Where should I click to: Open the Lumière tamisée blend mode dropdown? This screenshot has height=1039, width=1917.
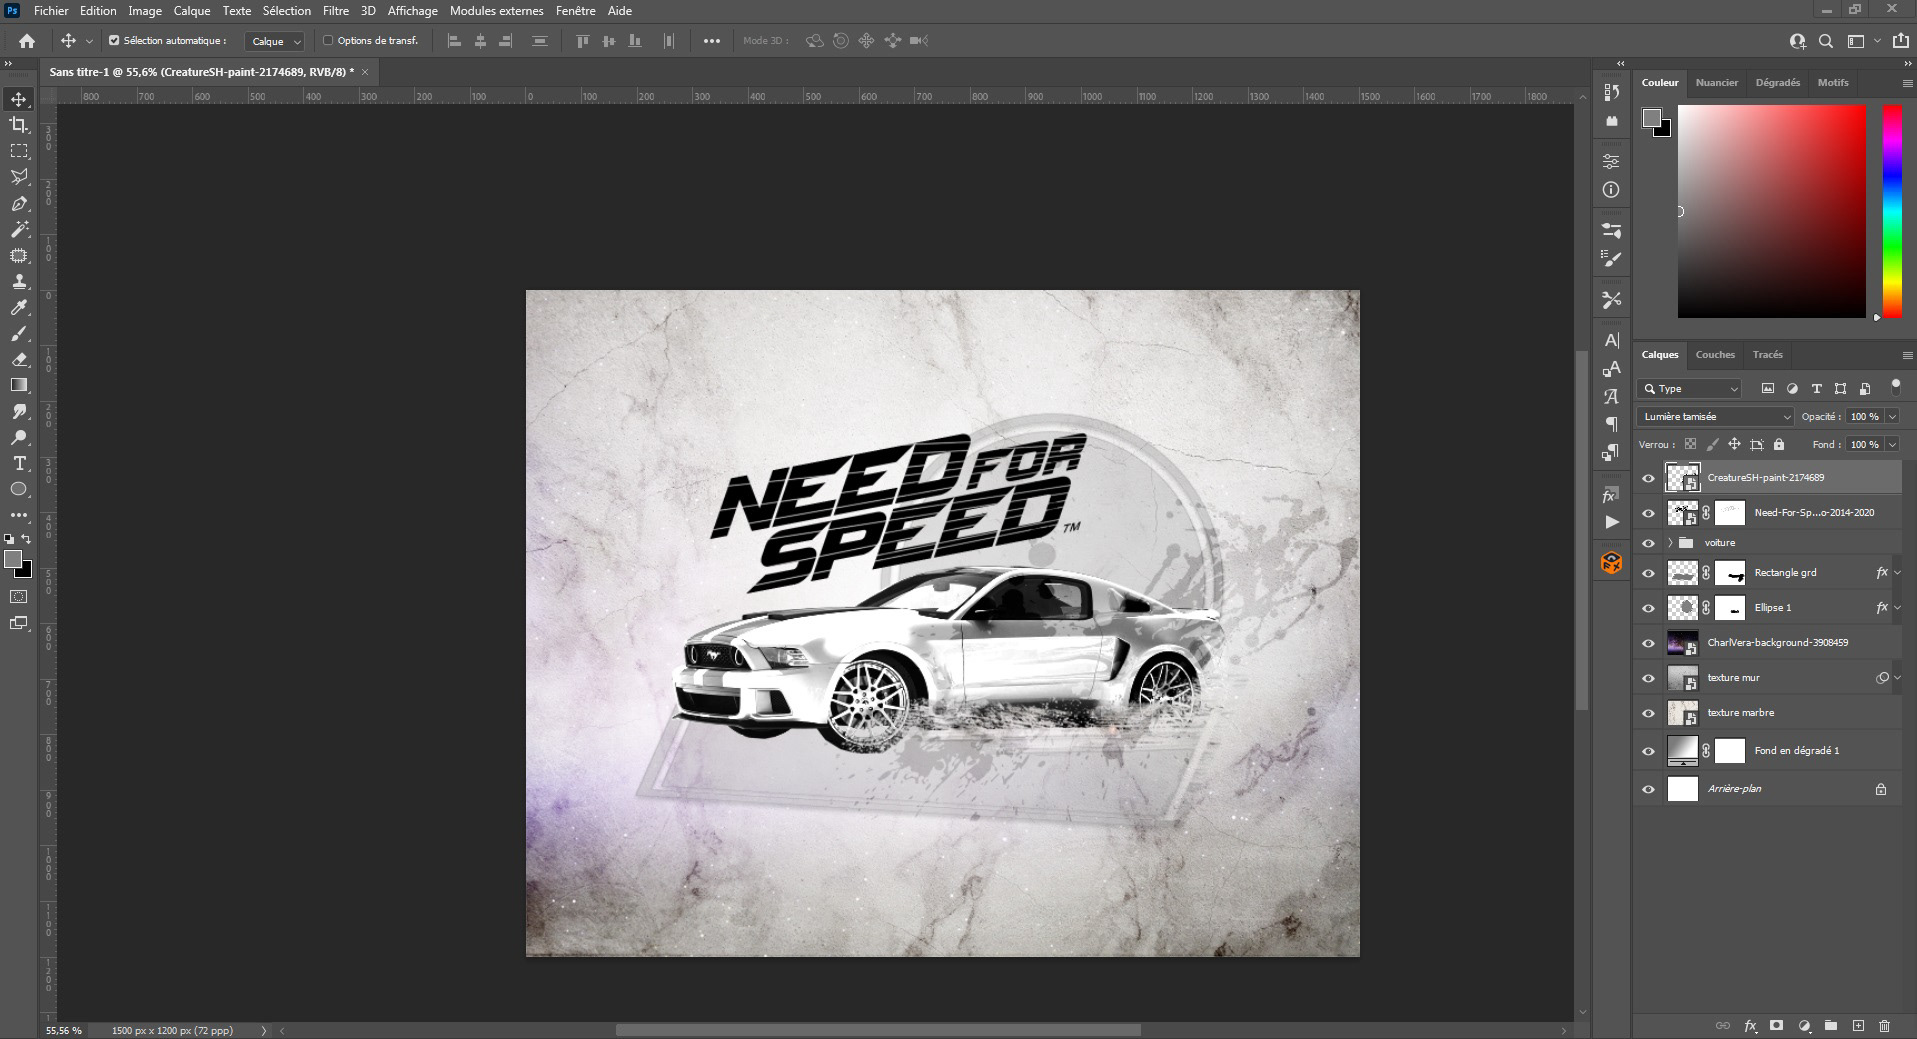tap(1716, 416)
